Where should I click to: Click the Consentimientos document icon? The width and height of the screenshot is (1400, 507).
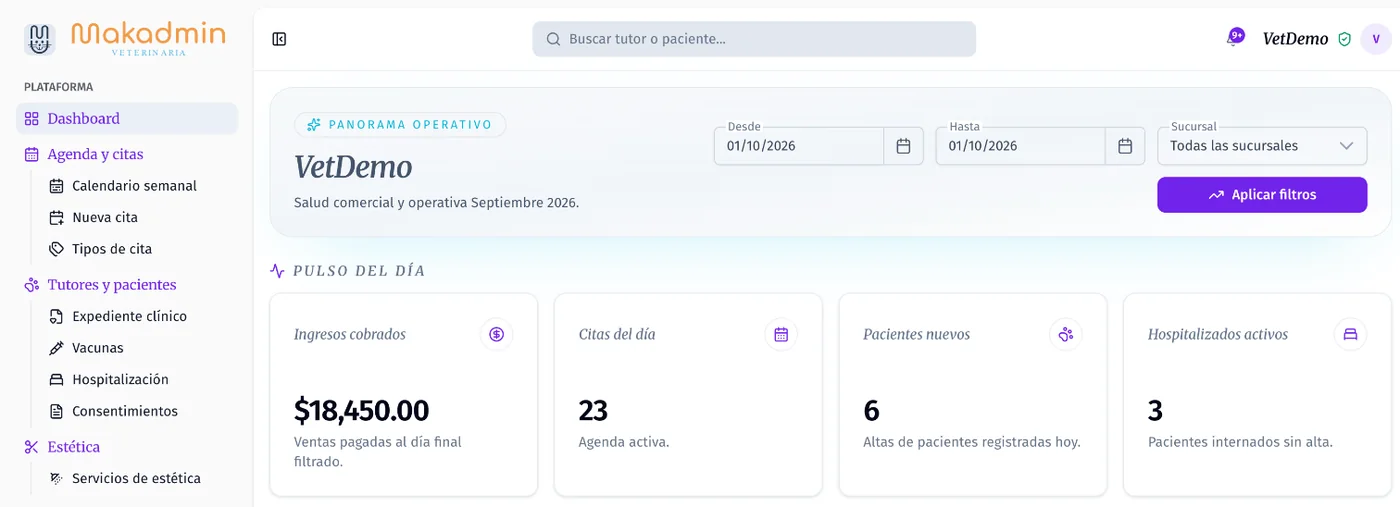pyautogui.click(x=56, y=411)
